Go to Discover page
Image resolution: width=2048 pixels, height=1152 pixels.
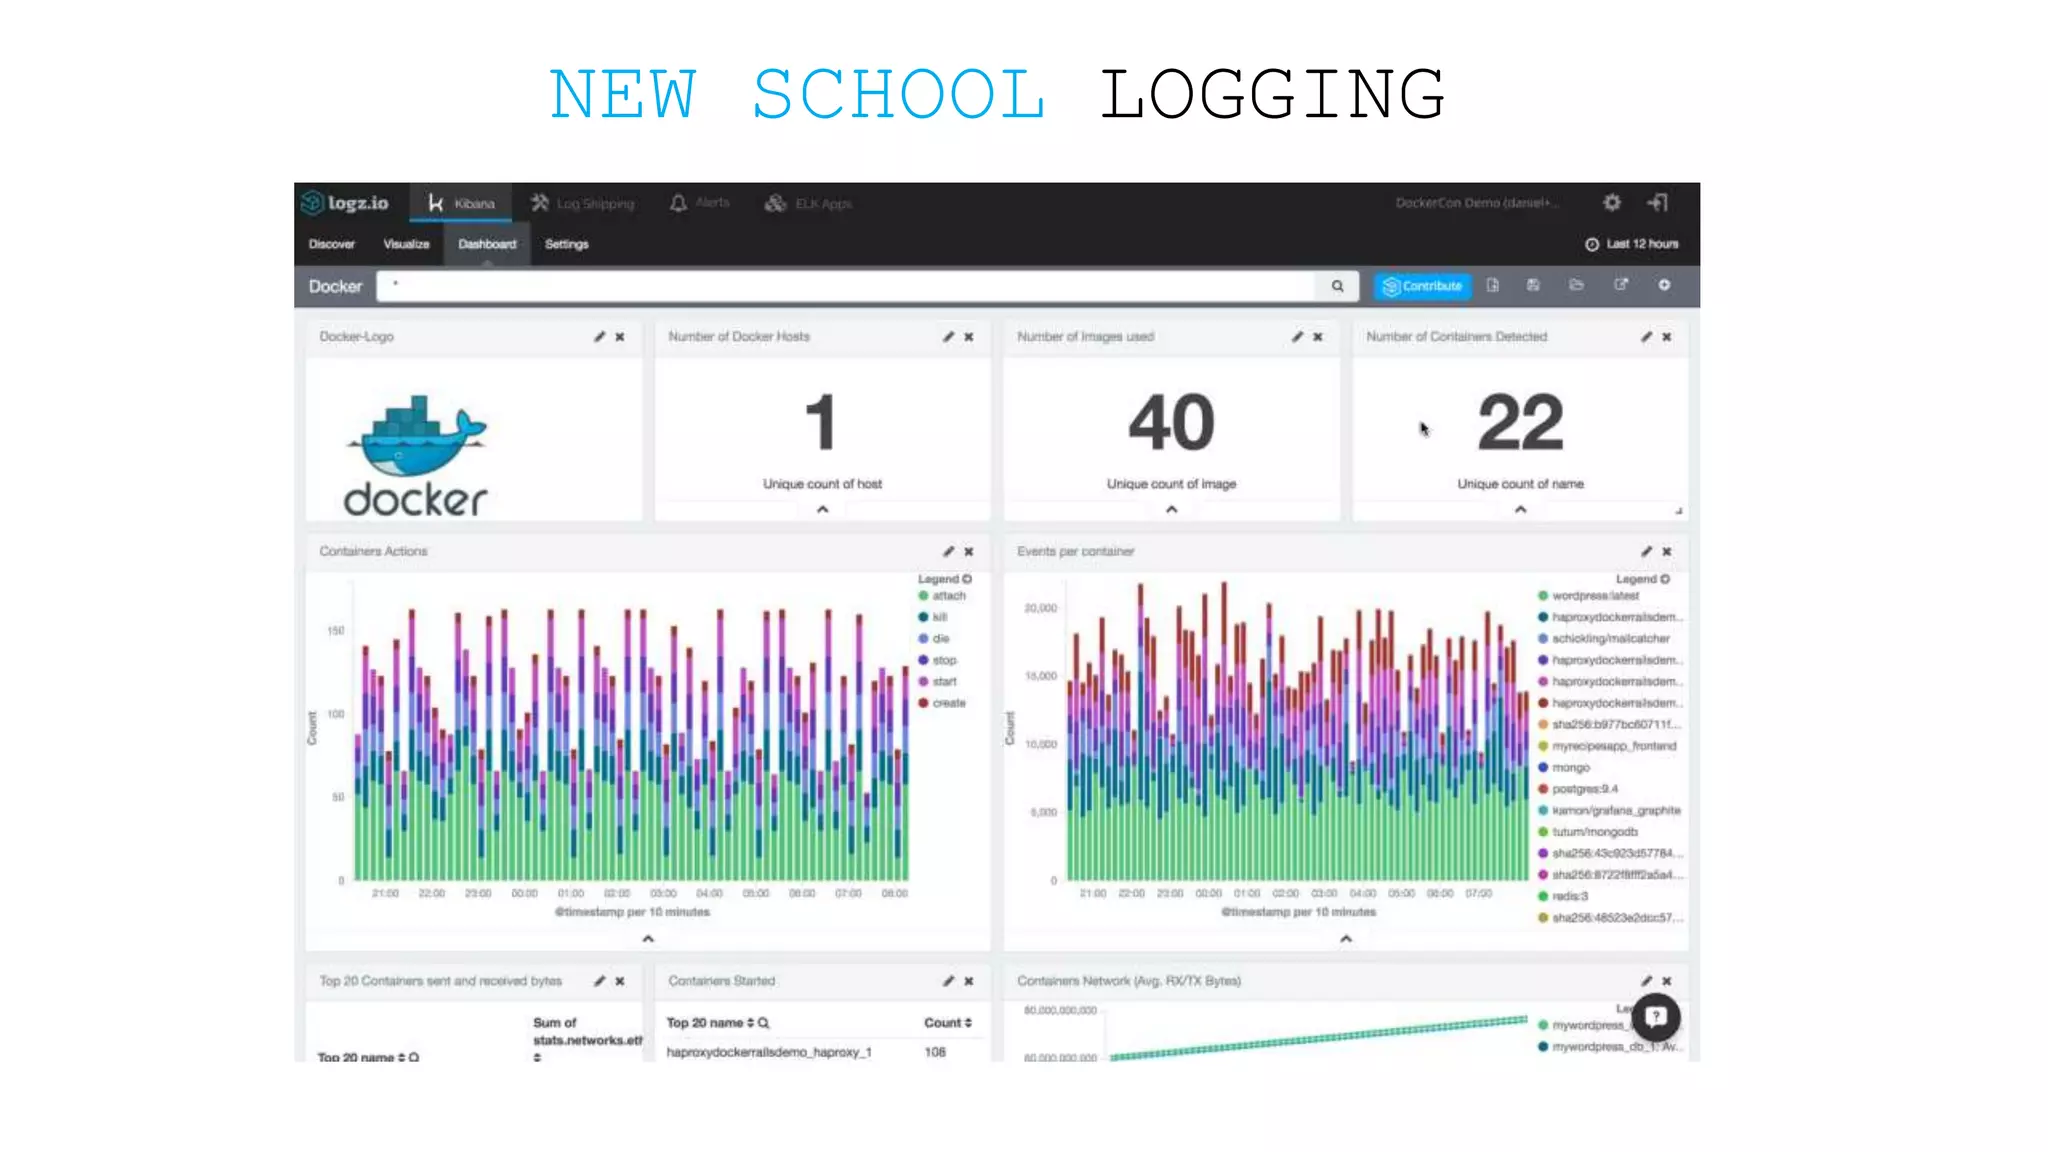point(332,244)
